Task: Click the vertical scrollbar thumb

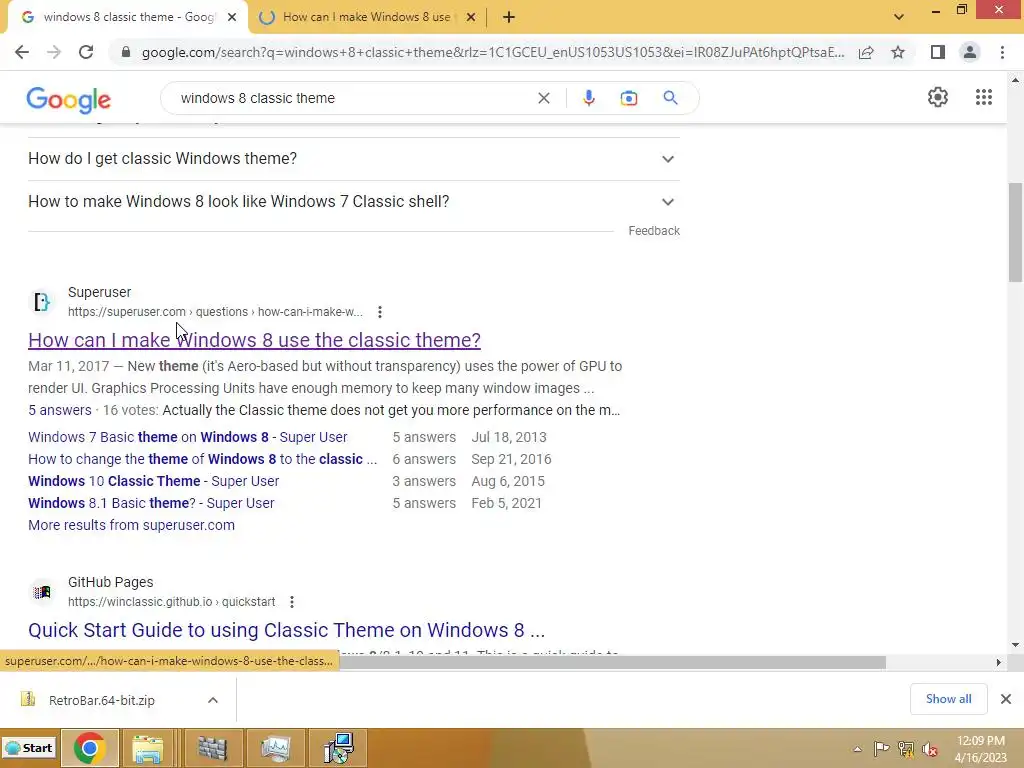Action: pyautogui.click(x=1015, y=232)
